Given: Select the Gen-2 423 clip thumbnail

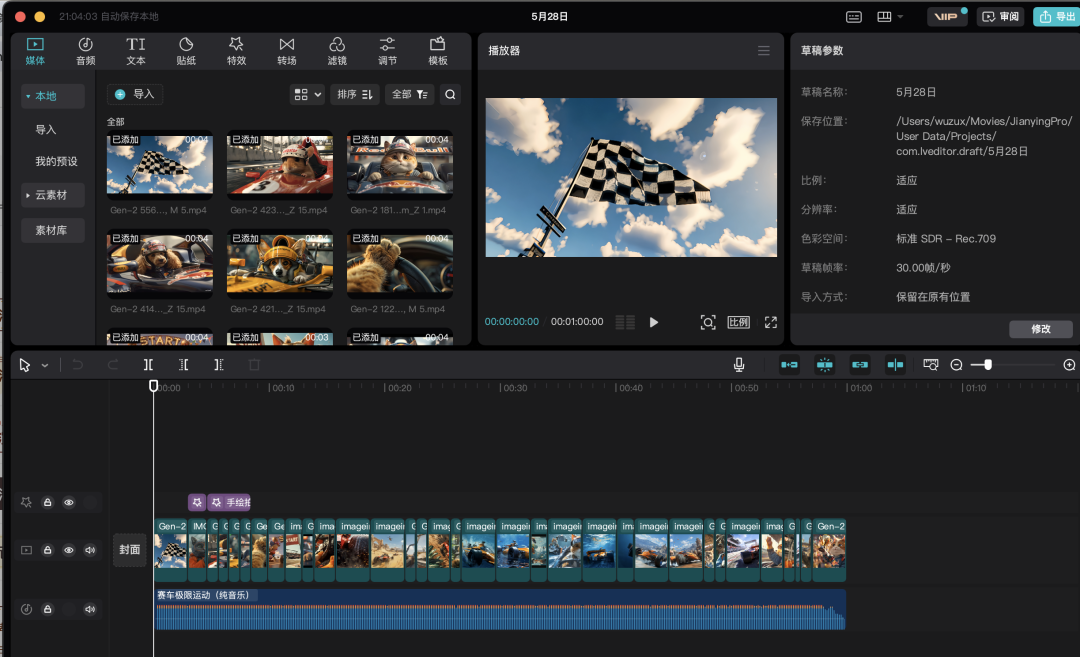Looking at the screenshot, I should [280, 164].
